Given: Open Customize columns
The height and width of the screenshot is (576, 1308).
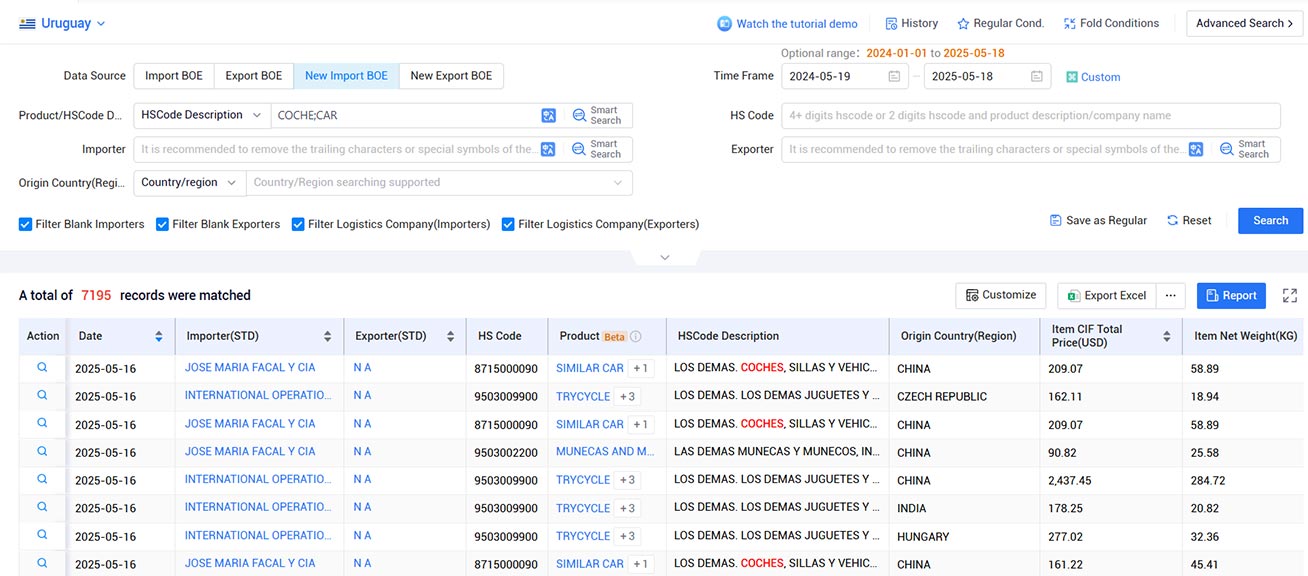Looking at the screenshot, I should [x=1001, y=295].
